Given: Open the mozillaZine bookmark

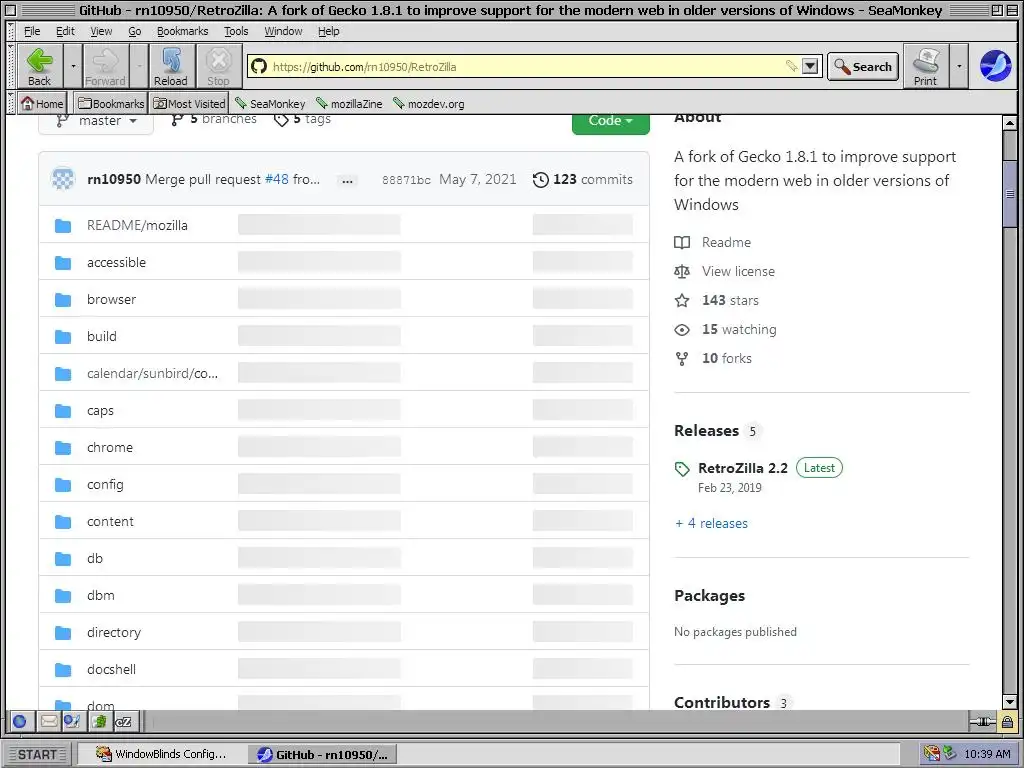Looking at the screenshot, I should point(349,103).
